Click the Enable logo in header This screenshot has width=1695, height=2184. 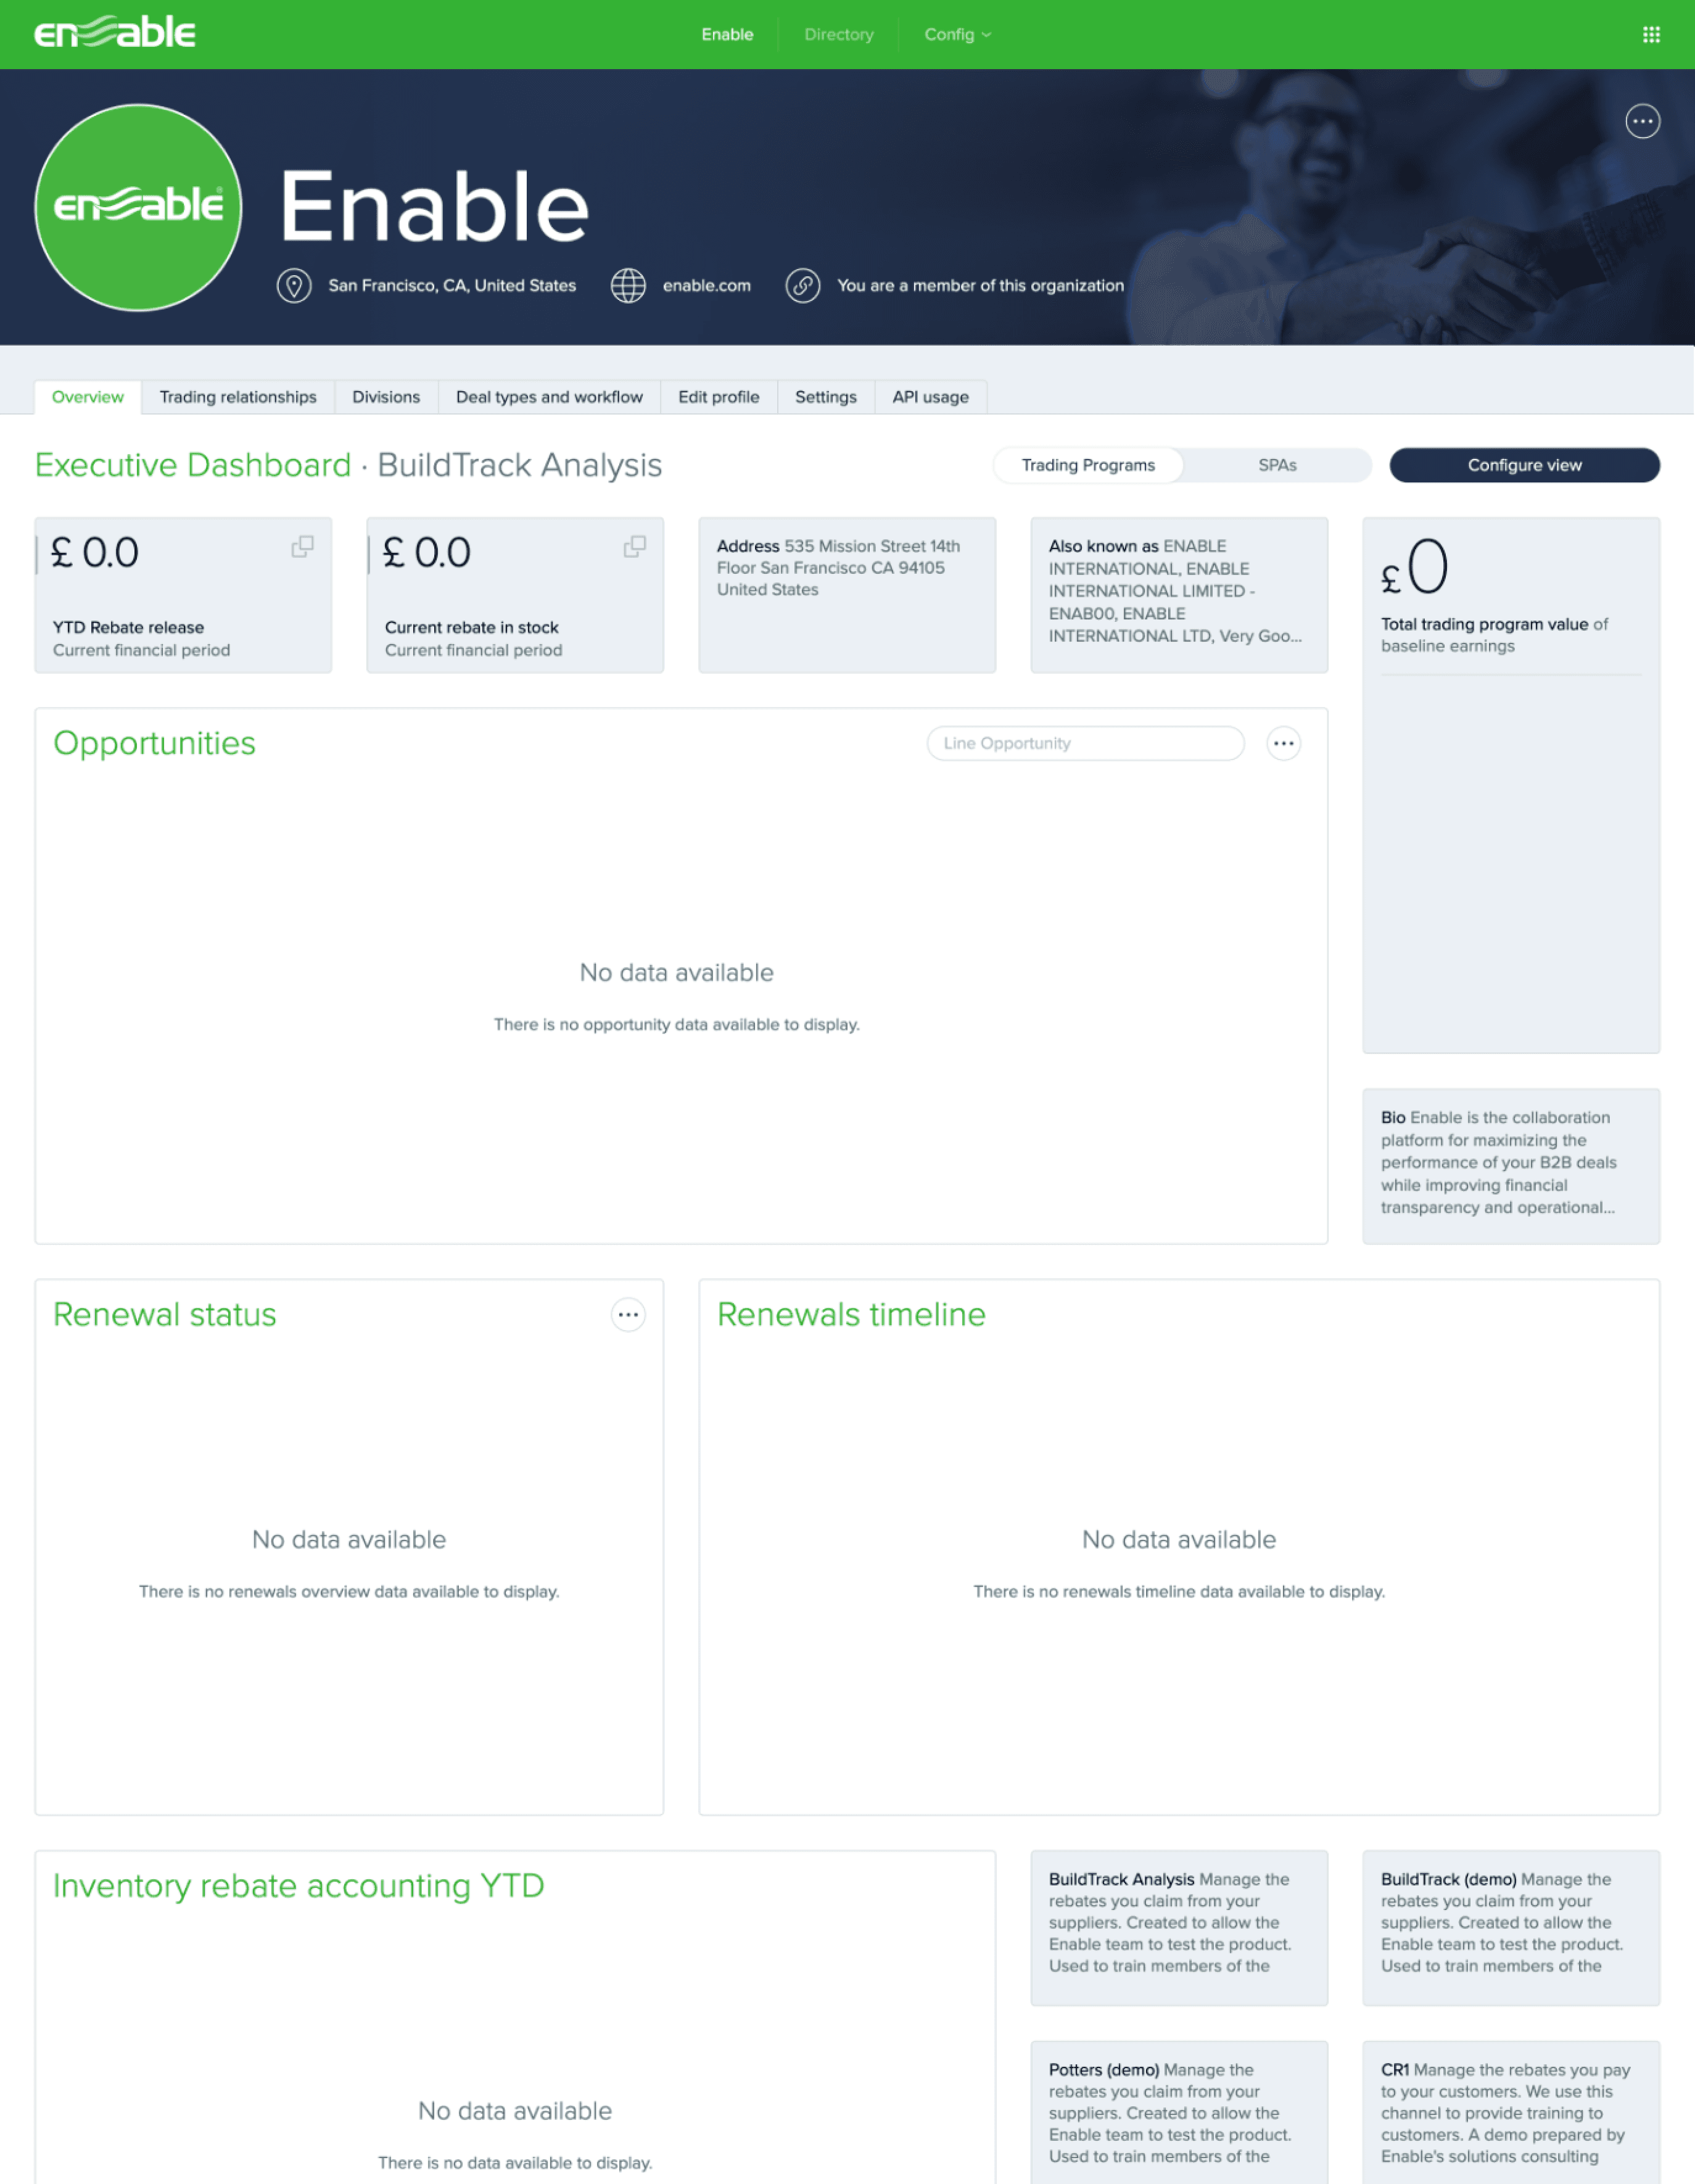(x=115, y=33)
